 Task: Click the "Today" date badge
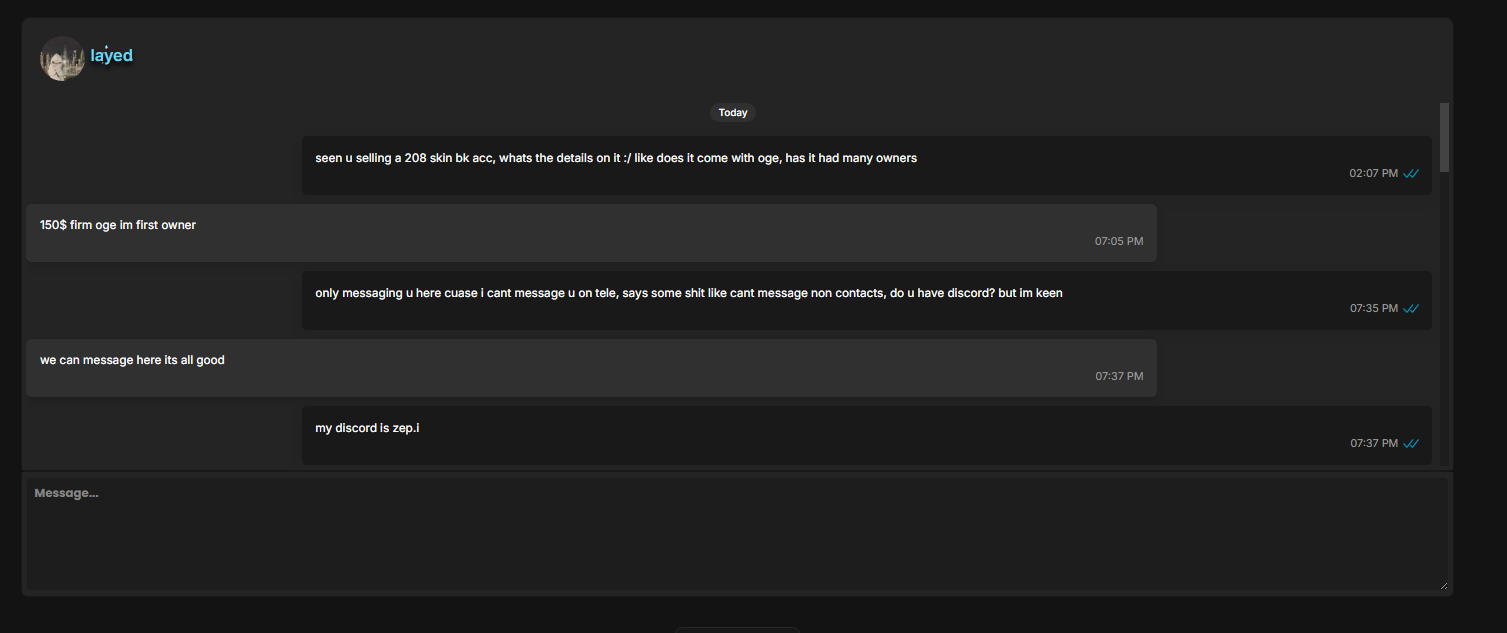tap(733, 113)
